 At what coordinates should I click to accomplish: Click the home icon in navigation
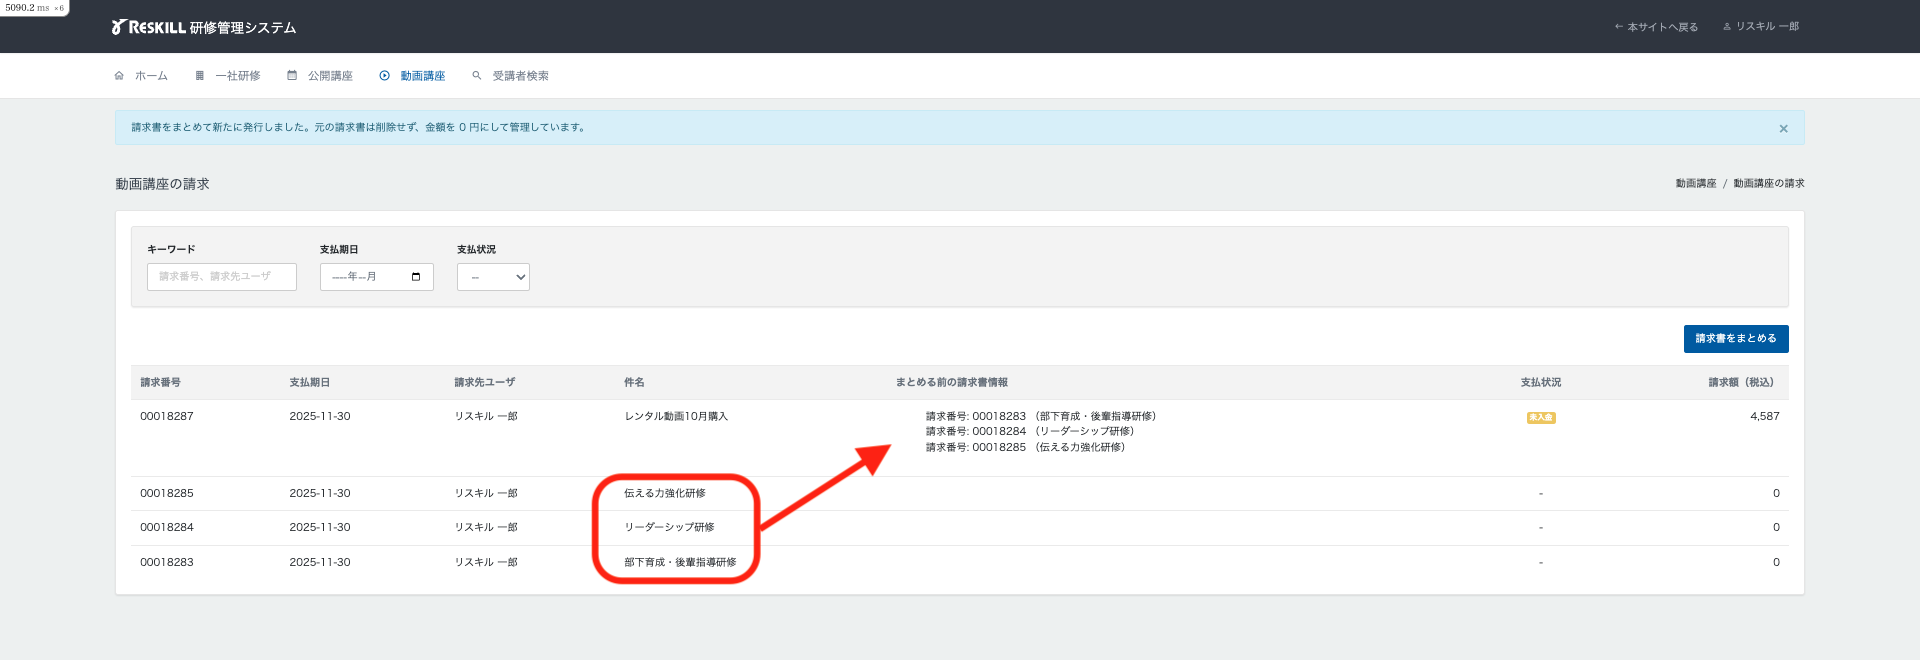(119, 76)
